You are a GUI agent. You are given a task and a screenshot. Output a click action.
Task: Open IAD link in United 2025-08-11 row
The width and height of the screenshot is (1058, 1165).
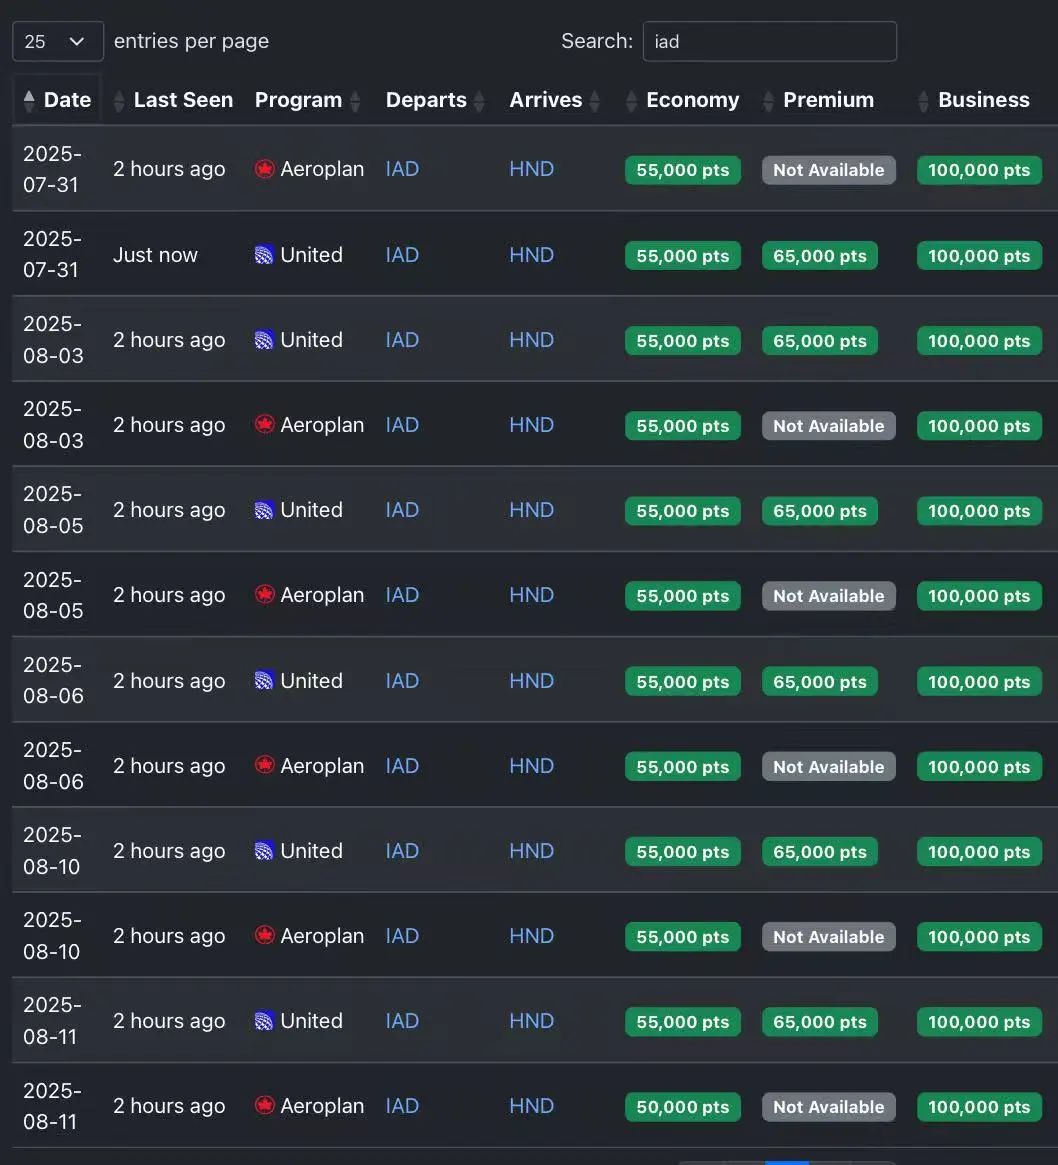402,1022
